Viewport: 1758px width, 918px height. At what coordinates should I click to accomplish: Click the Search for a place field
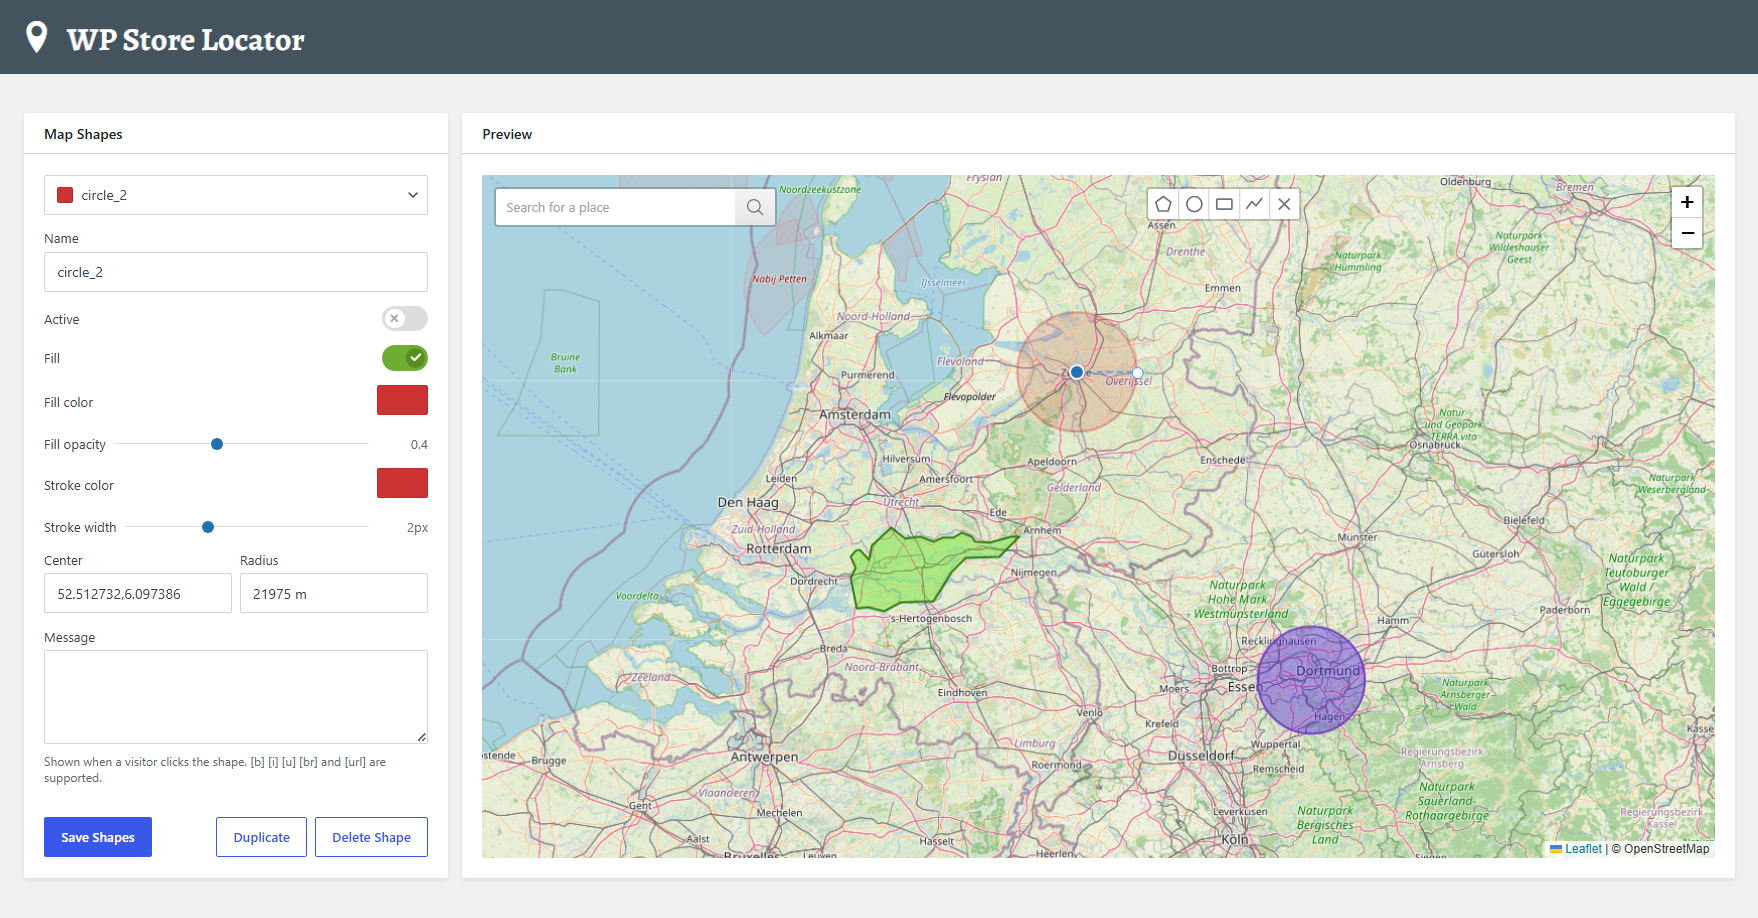coord(616,207)
